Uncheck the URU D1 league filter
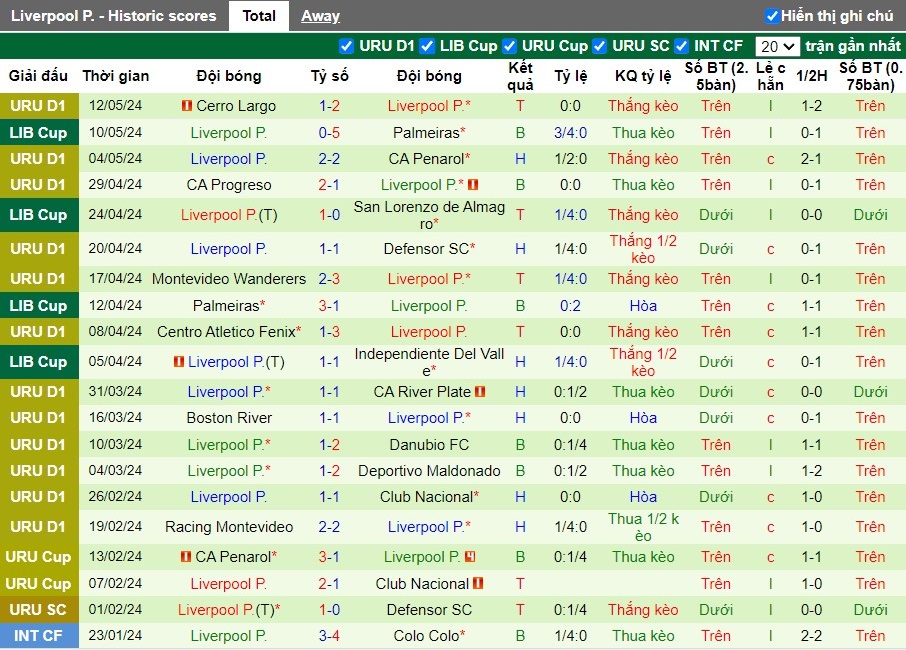This screenshot has height=650, width=906. [346, 46]
